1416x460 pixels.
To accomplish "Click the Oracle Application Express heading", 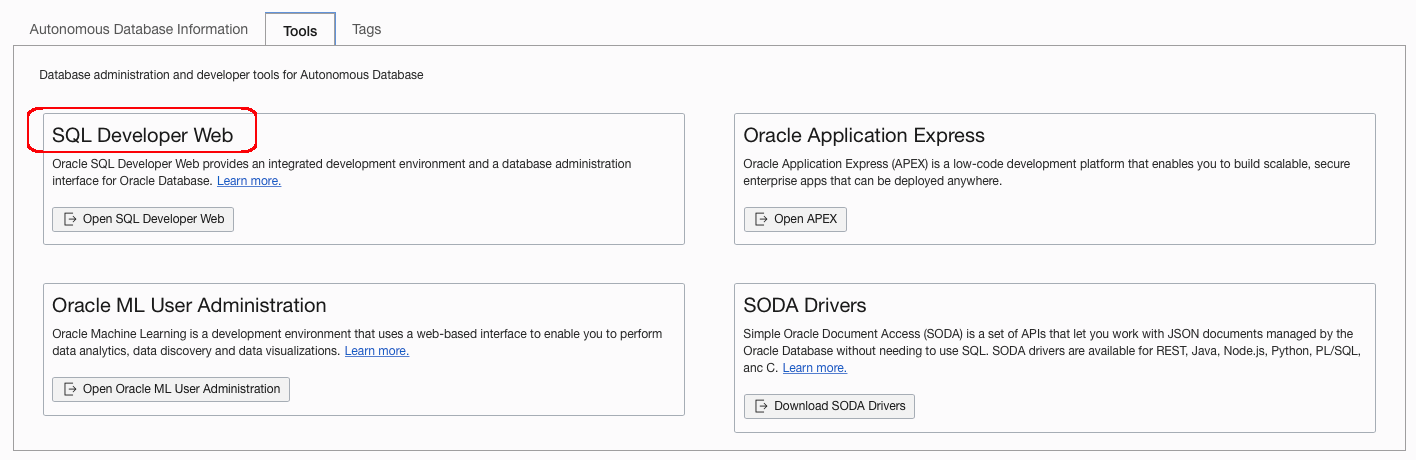I will [864, 136].
